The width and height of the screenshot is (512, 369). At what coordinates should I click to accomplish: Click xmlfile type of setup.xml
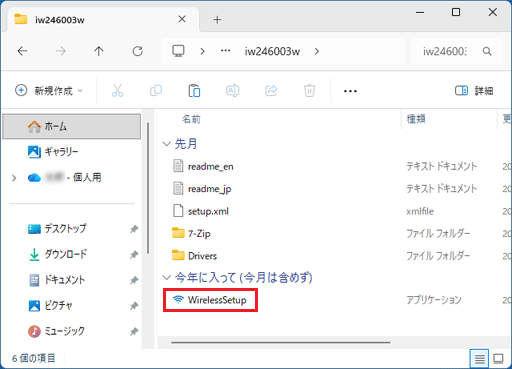click(420, 211)
